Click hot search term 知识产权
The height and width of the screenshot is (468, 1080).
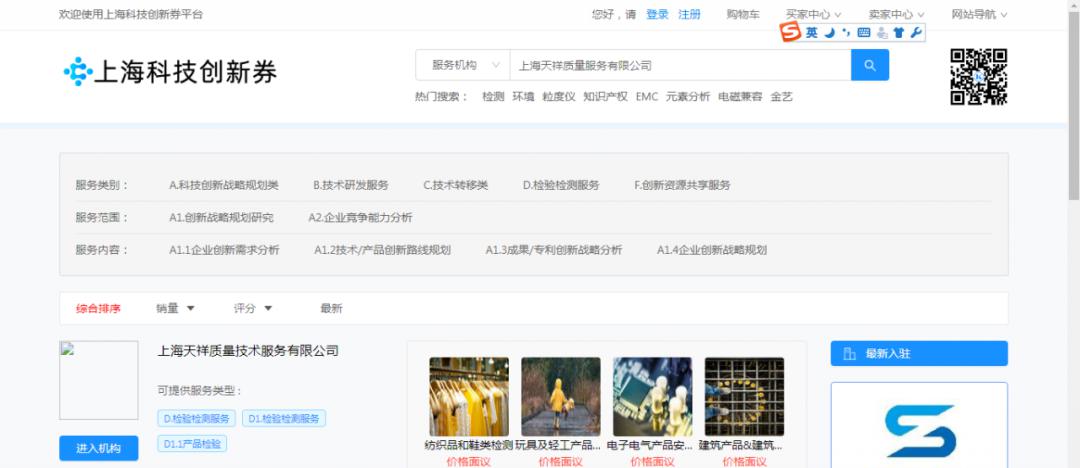pyautogui.click(x=605, y=96)
